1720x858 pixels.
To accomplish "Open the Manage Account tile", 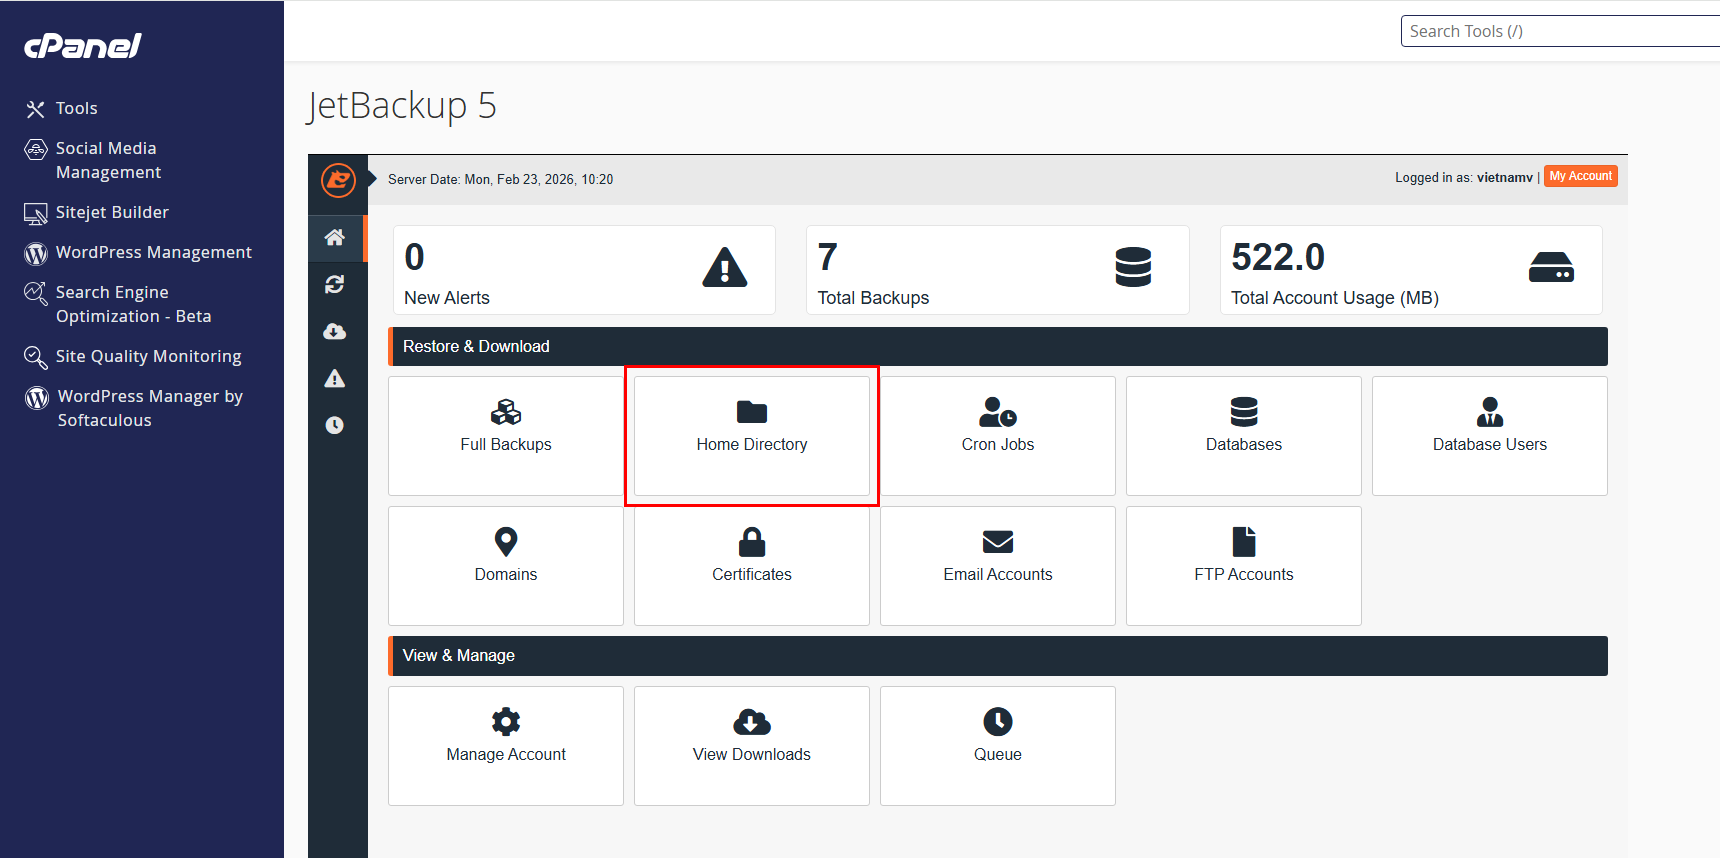I will coord(506,746).
